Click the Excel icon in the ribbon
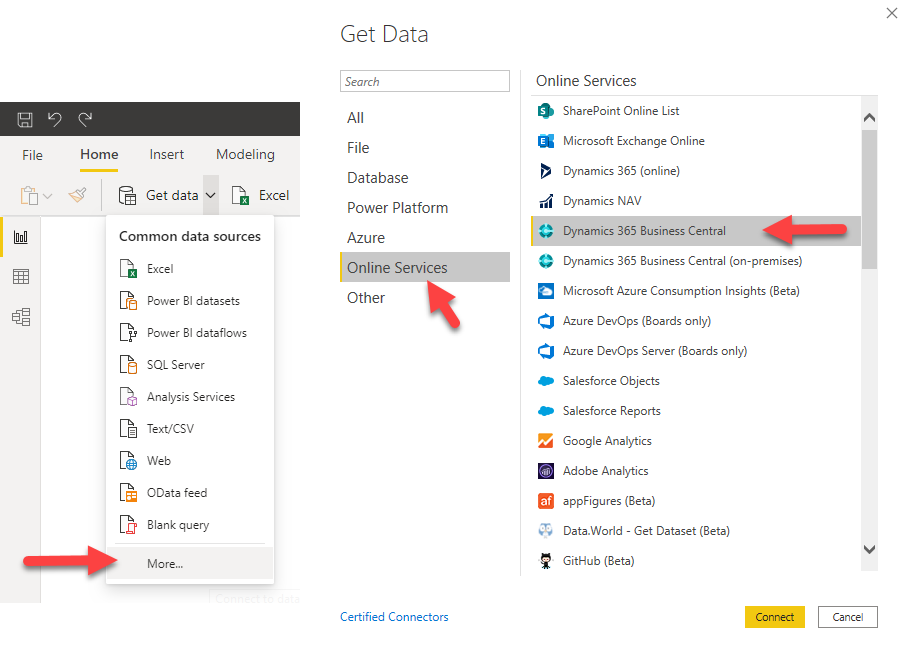The image size is (908, 658). [x=240, y=196]
